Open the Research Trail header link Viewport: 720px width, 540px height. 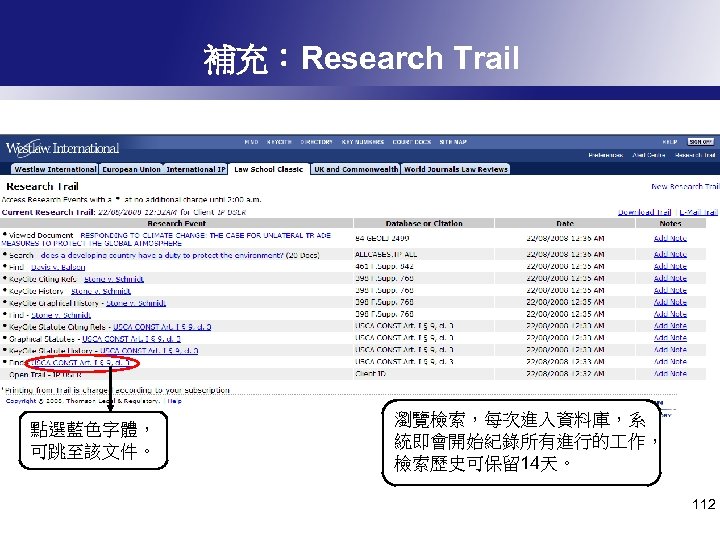(x=695, y=155)
